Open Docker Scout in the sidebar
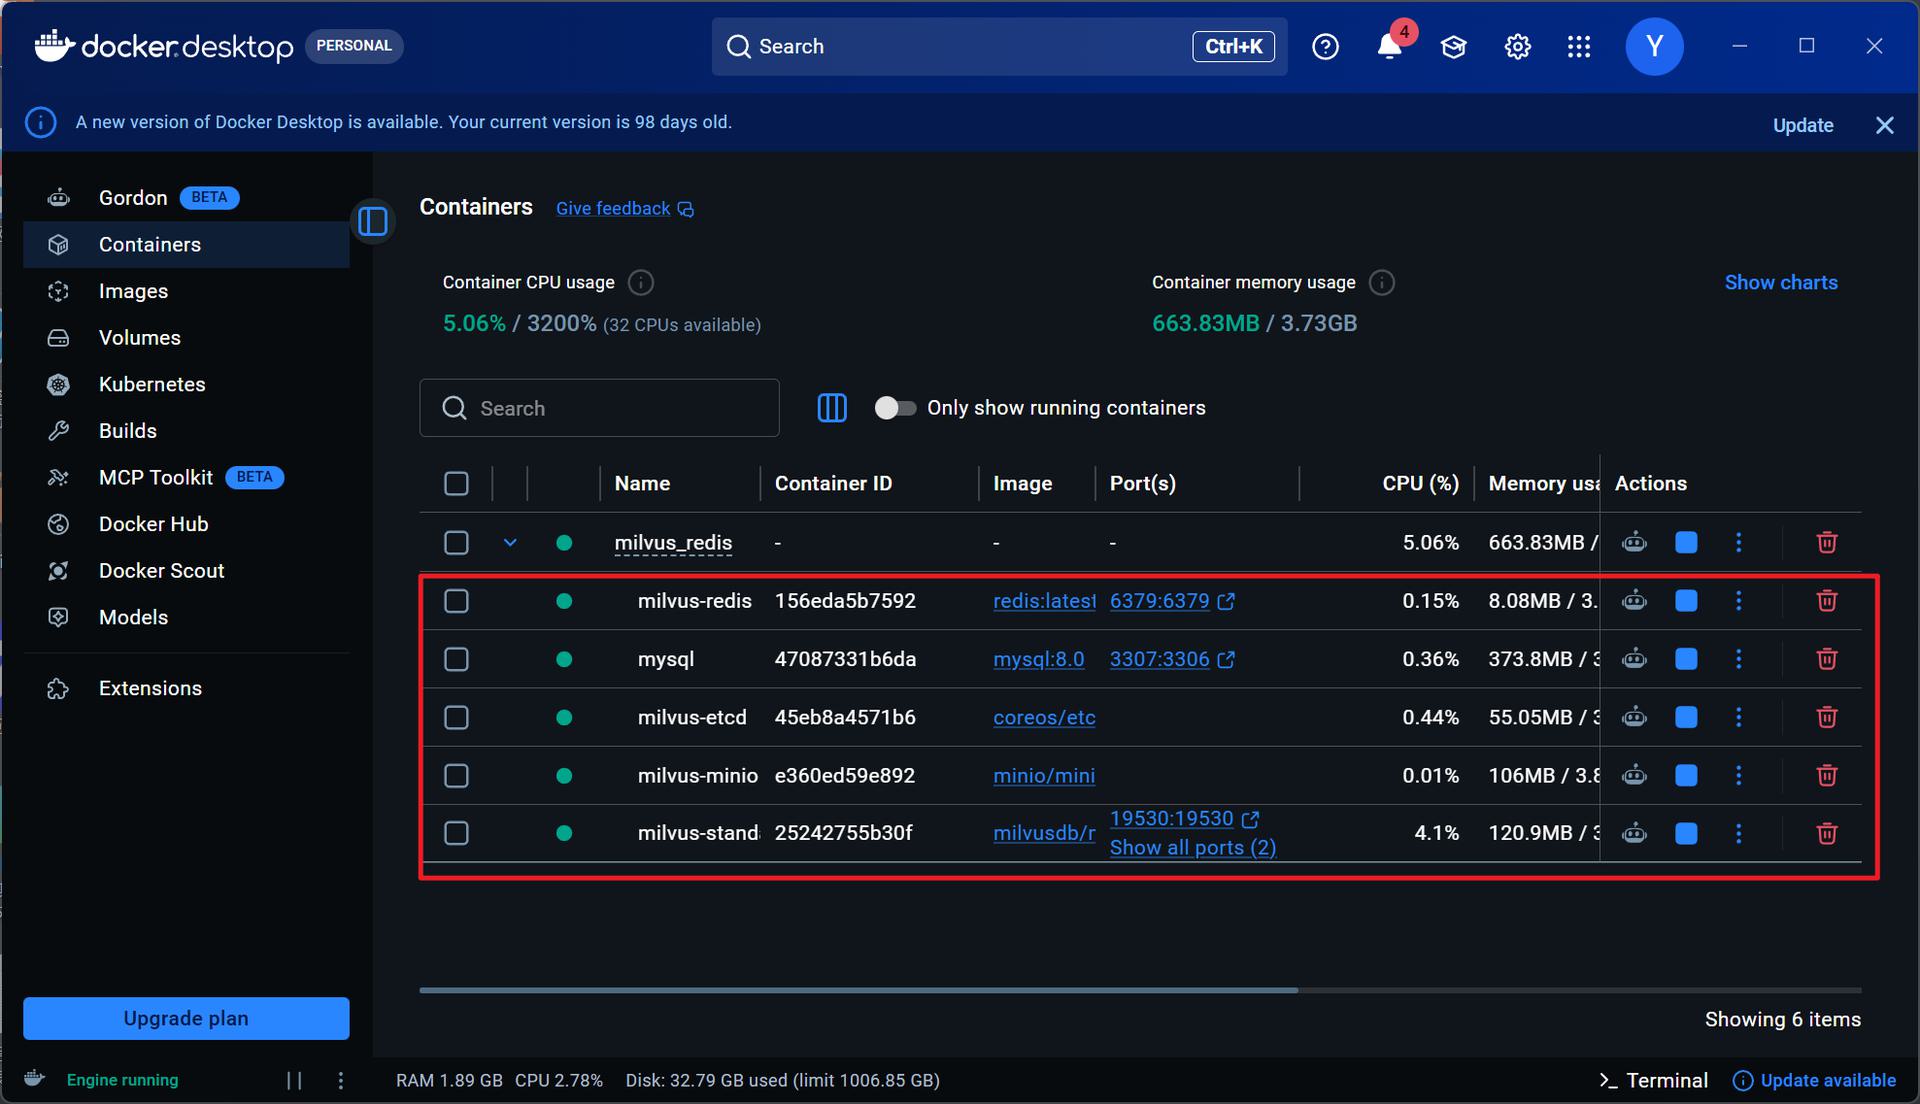 [x=186, y=571]
